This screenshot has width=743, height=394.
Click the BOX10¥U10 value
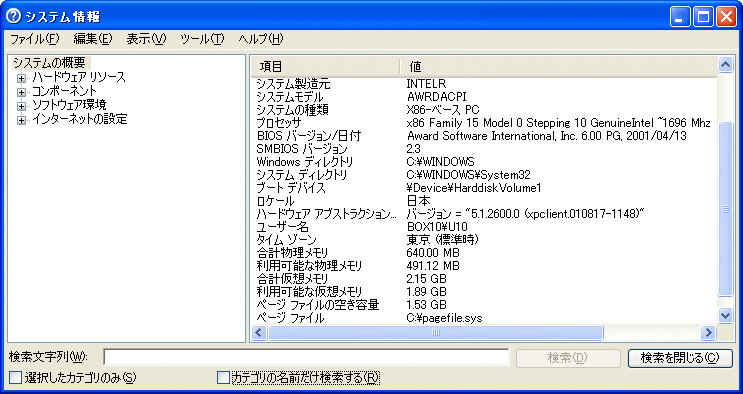pos(437,227)
